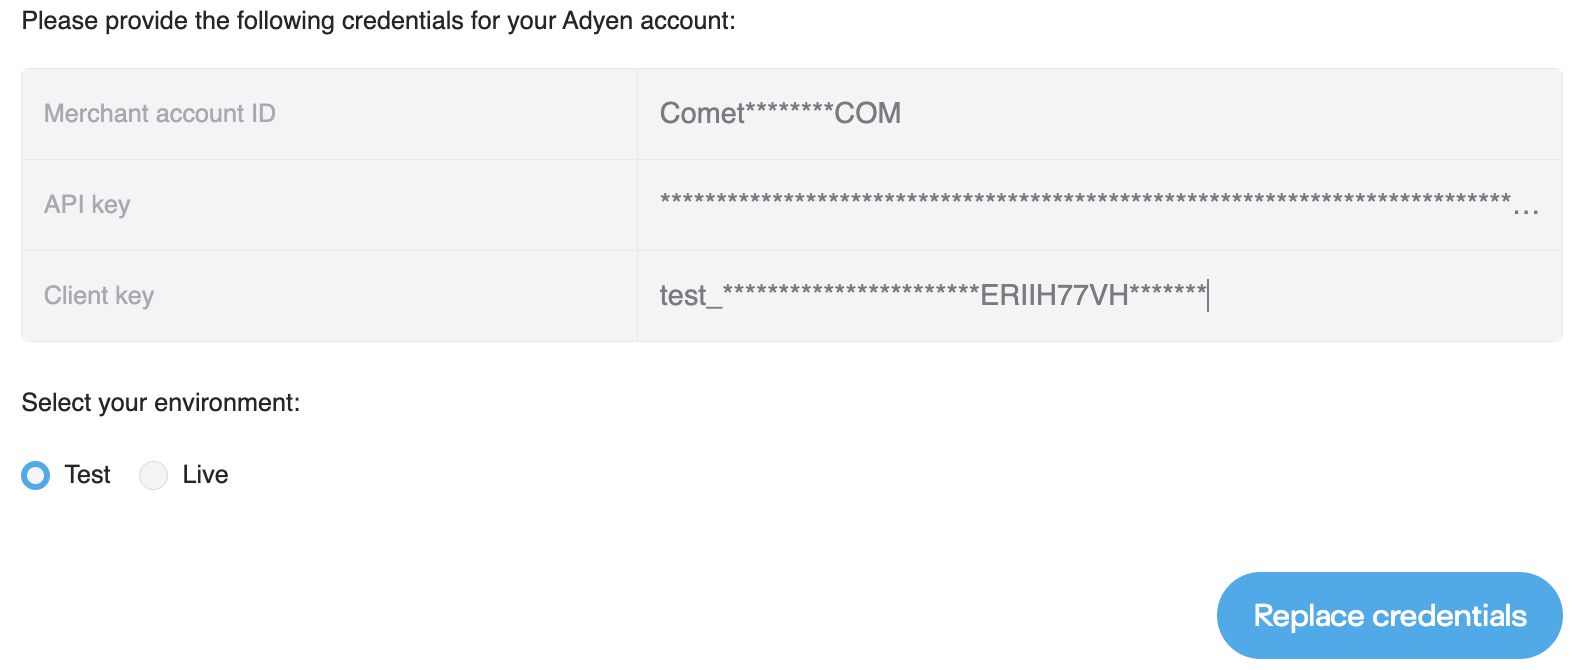Click the 'test_' prefix in client key
The image size is (1594, 670).
point(691,297)
